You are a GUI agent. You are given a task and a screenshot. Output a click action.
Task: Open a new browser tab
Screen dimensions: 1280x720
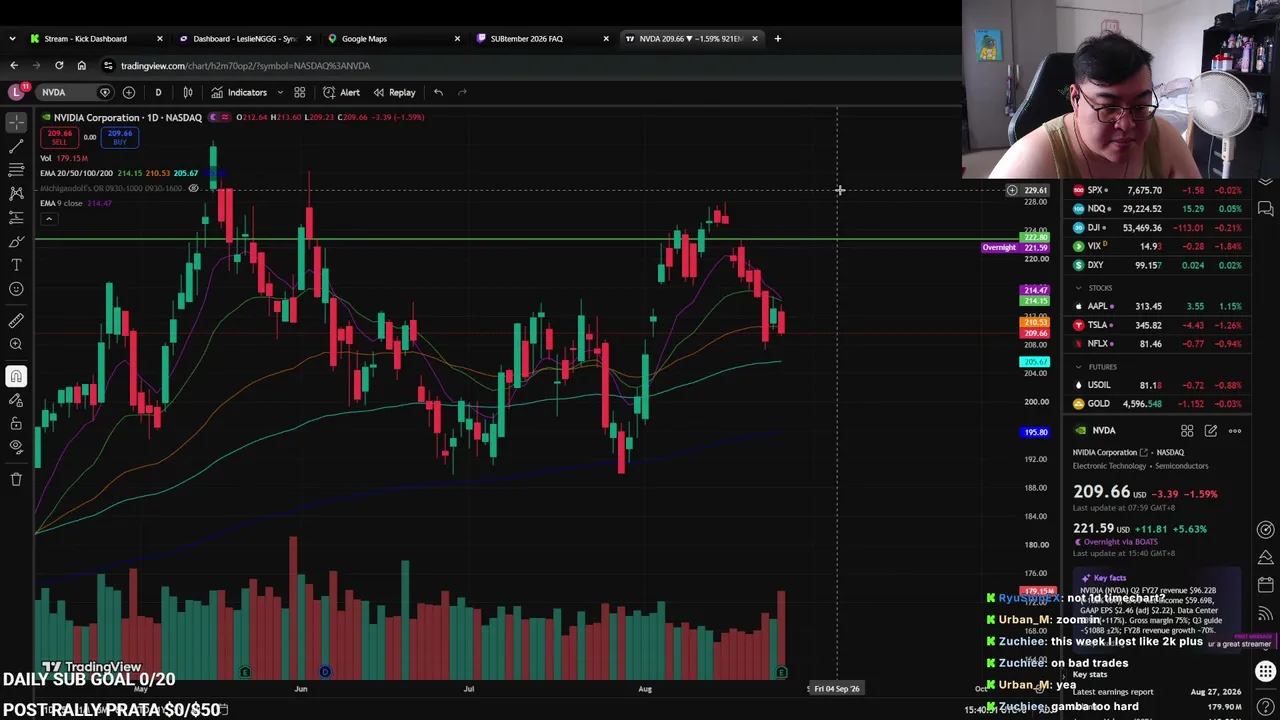tap(777, 38)
